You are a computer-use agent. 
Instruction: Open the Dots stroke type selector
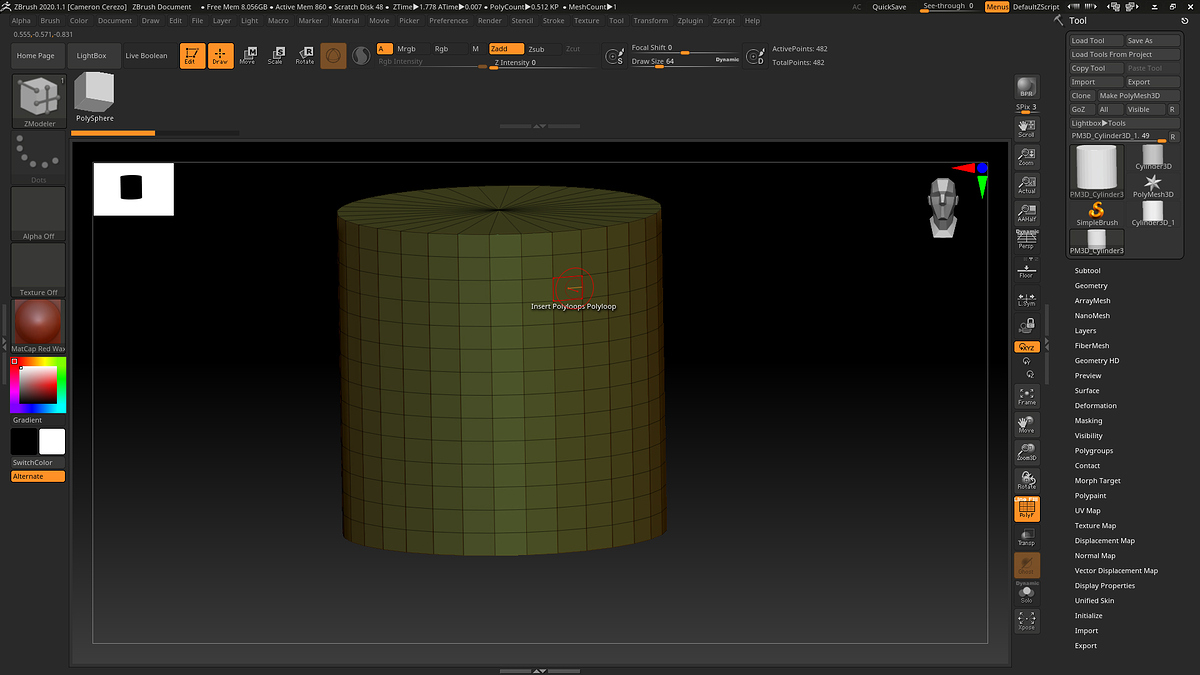pos(38,158)
